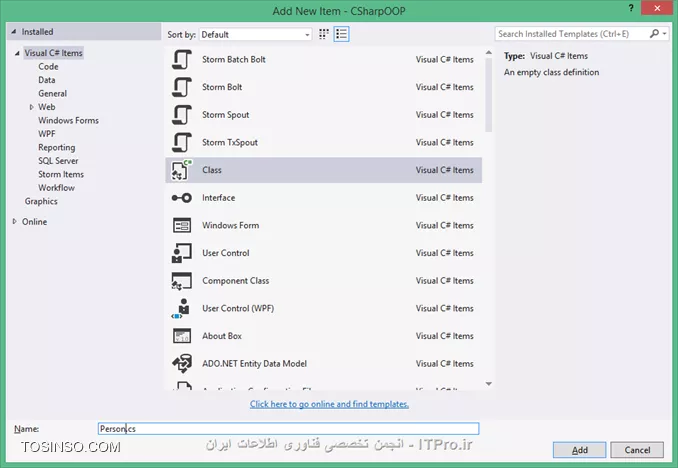Select the Workflow category
Viewport: 678px width, 468px height.
[56, 188]
